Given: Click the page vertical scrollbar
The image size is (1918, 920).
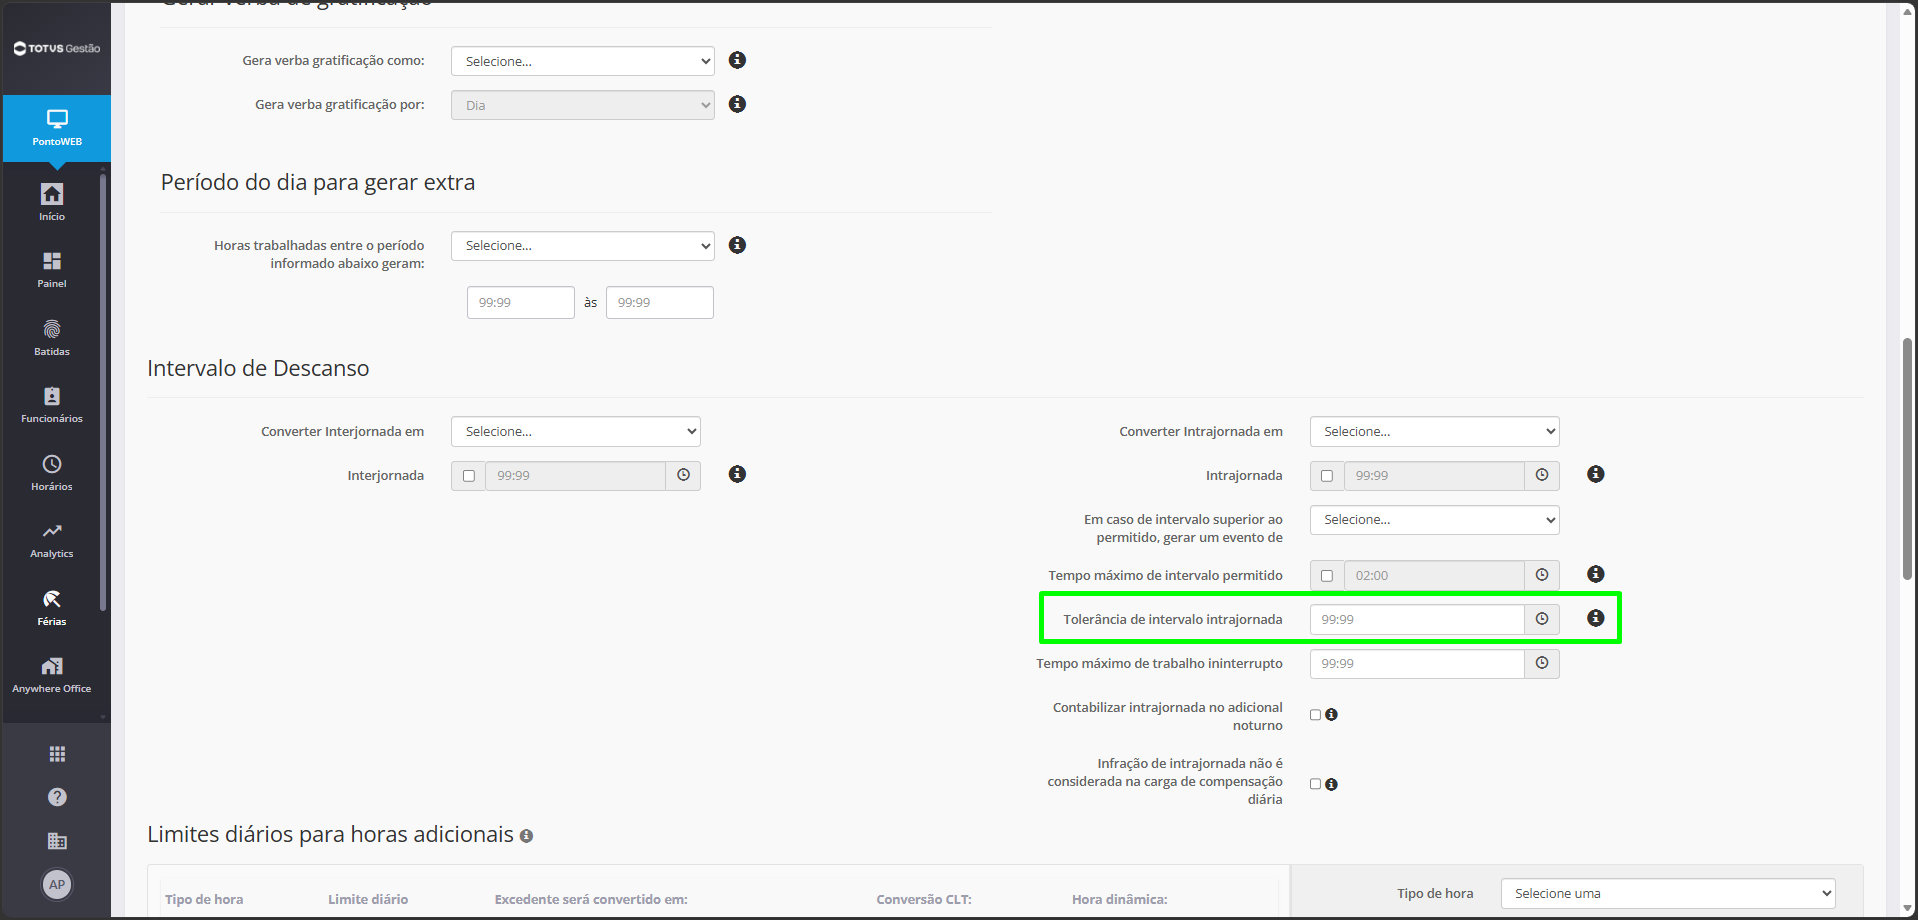Looking at the screenshot, I should (1907, 459).
